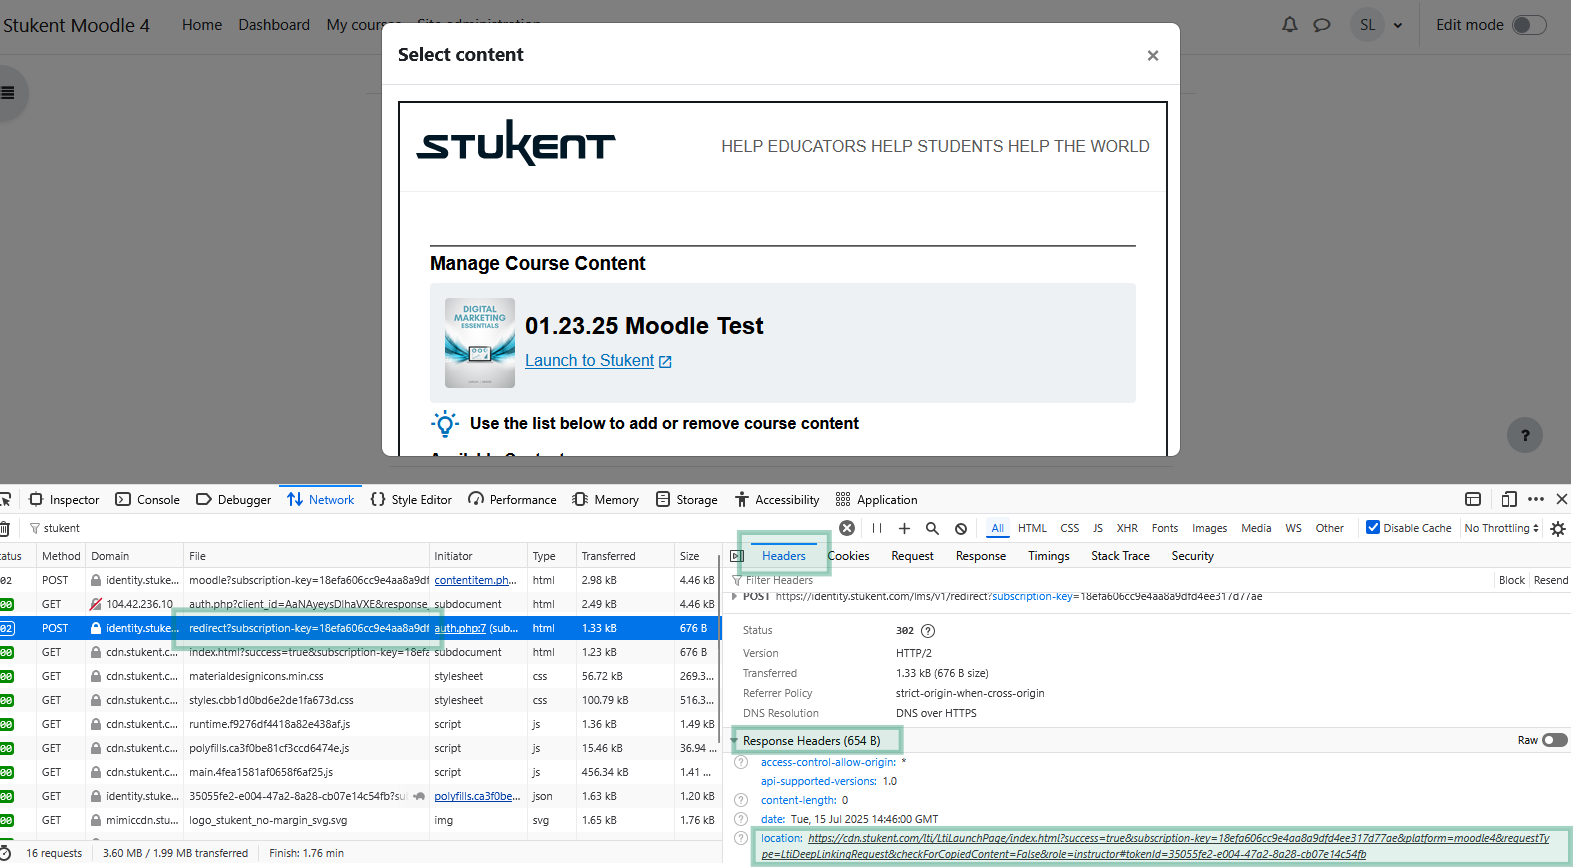The height and width of the screenshot is (867, 1573).
Task: Open the notifications bell
Action: (x=1290, y=25)
